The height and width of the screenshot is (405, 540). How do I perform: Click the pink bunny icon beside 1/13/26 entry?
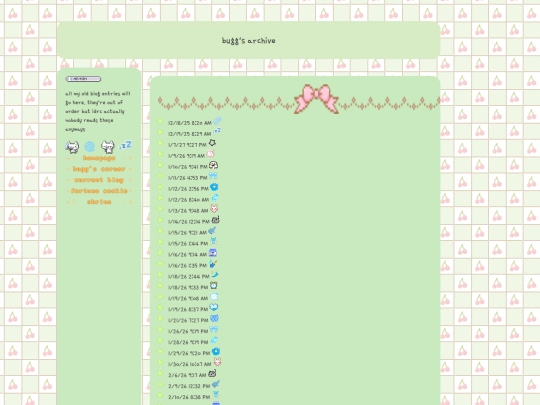(214, 209)
